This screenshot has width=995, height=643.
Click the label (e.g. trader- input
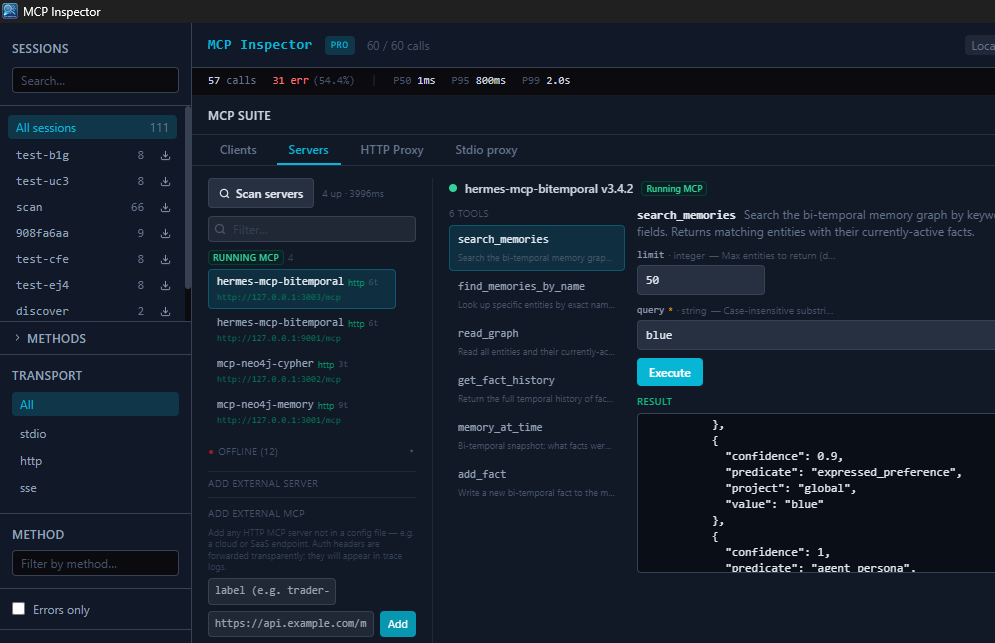(272, 591)
